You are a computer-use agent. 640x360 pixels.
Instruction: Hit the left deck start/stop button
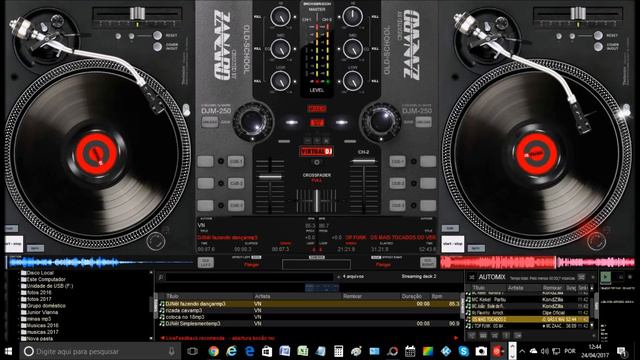click(x=14, y=244)
